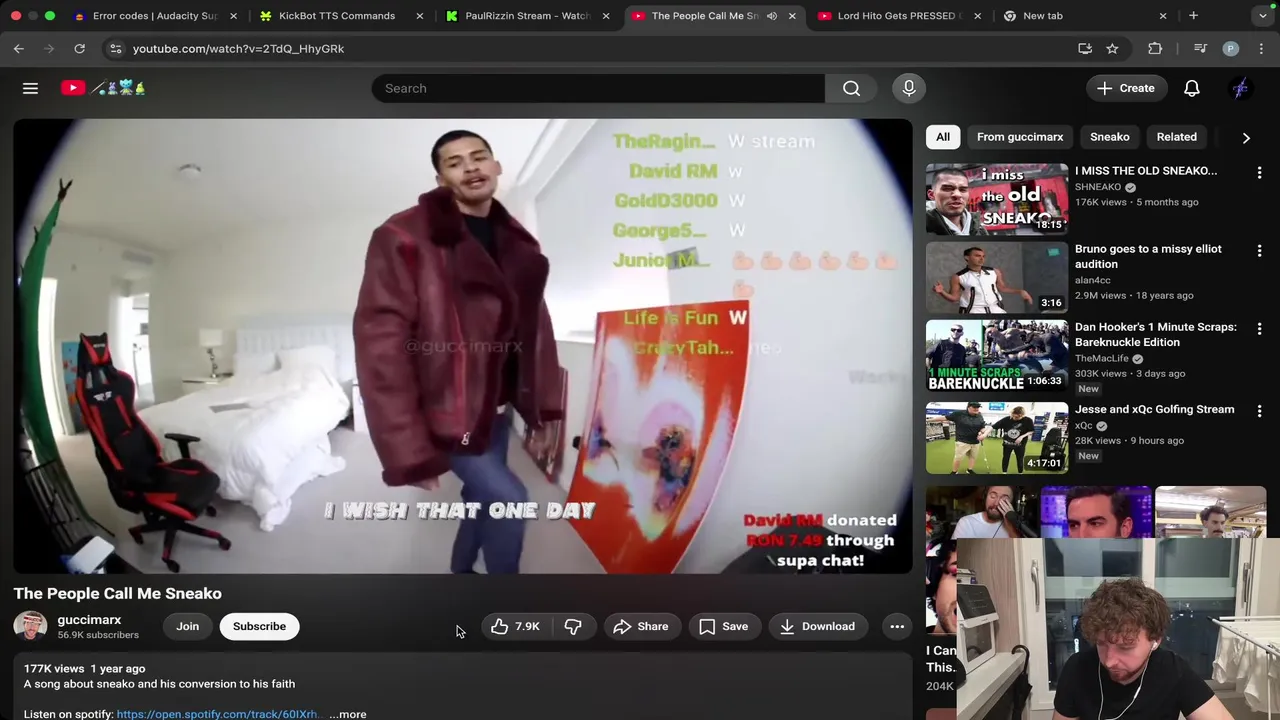Go to YouTube home via logo
The image size is (1280, 720).
pyautogui.click(x=103, y=88)
